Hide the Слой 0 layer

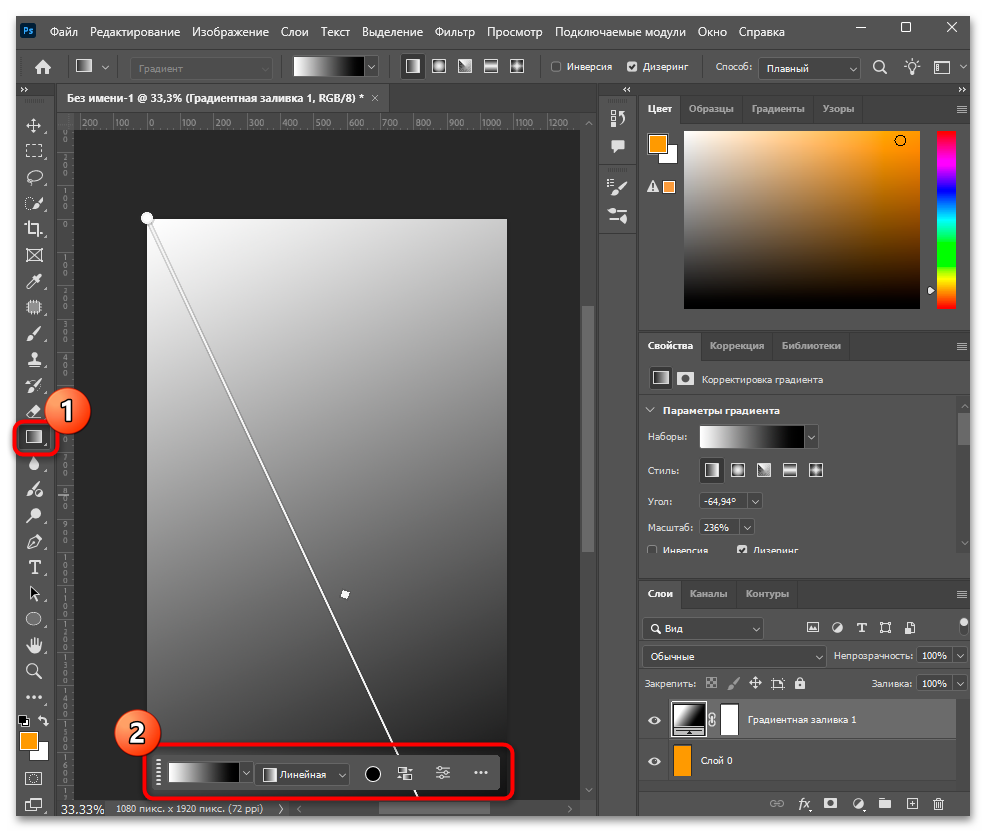(654, 761)
